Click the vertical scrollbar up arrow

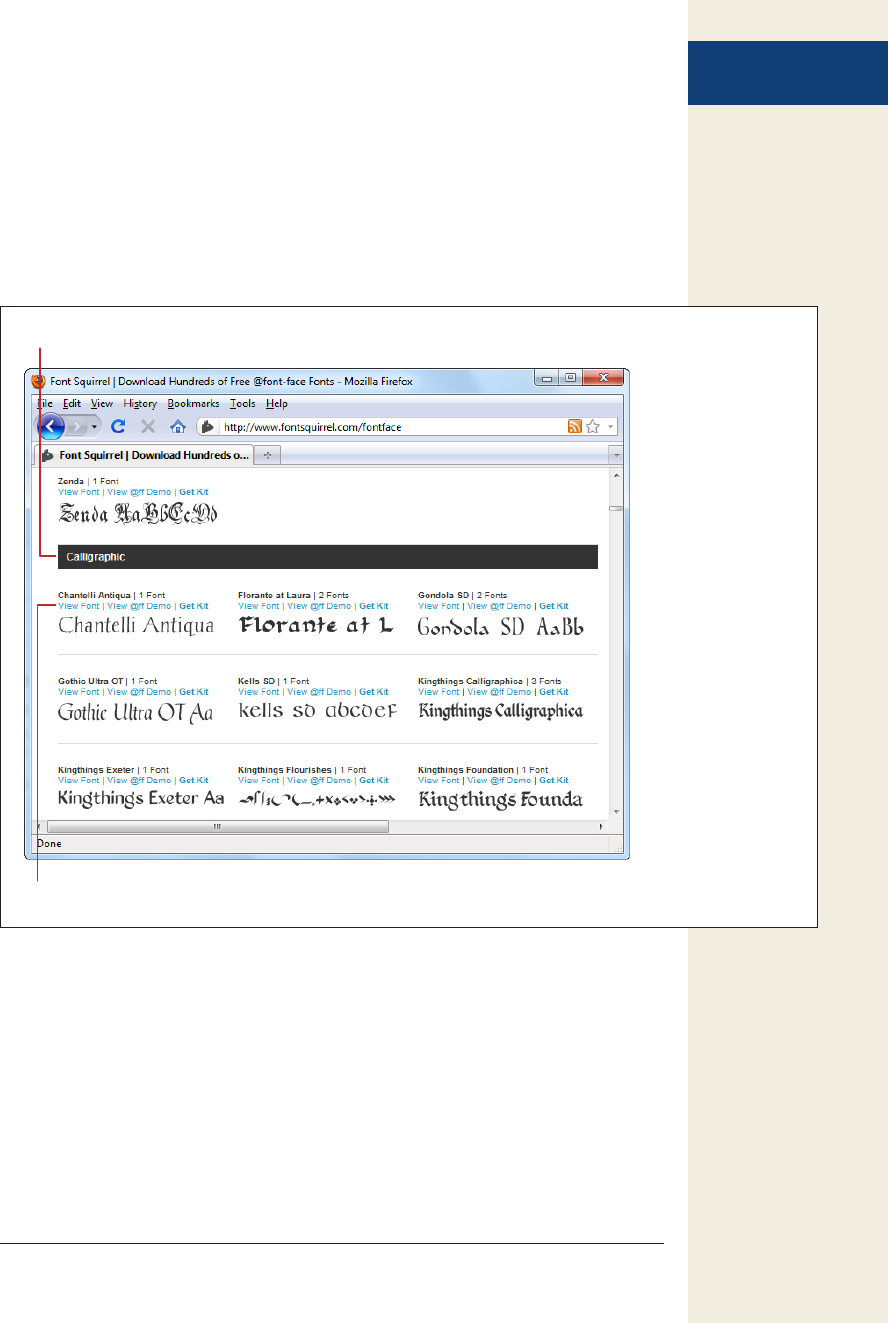click(617, 475)
